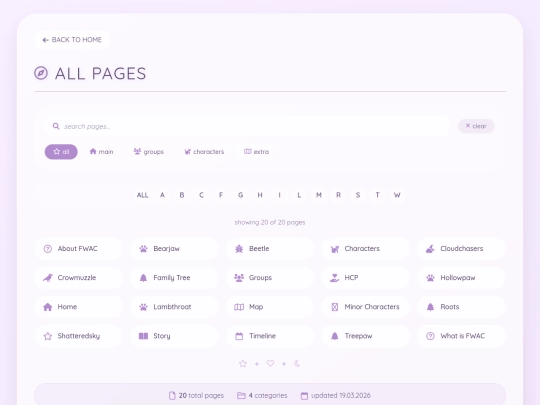This screenshot has width=540, height=405.
Task: Filter pages by 'groups' category
Action: tap(149, 152)
